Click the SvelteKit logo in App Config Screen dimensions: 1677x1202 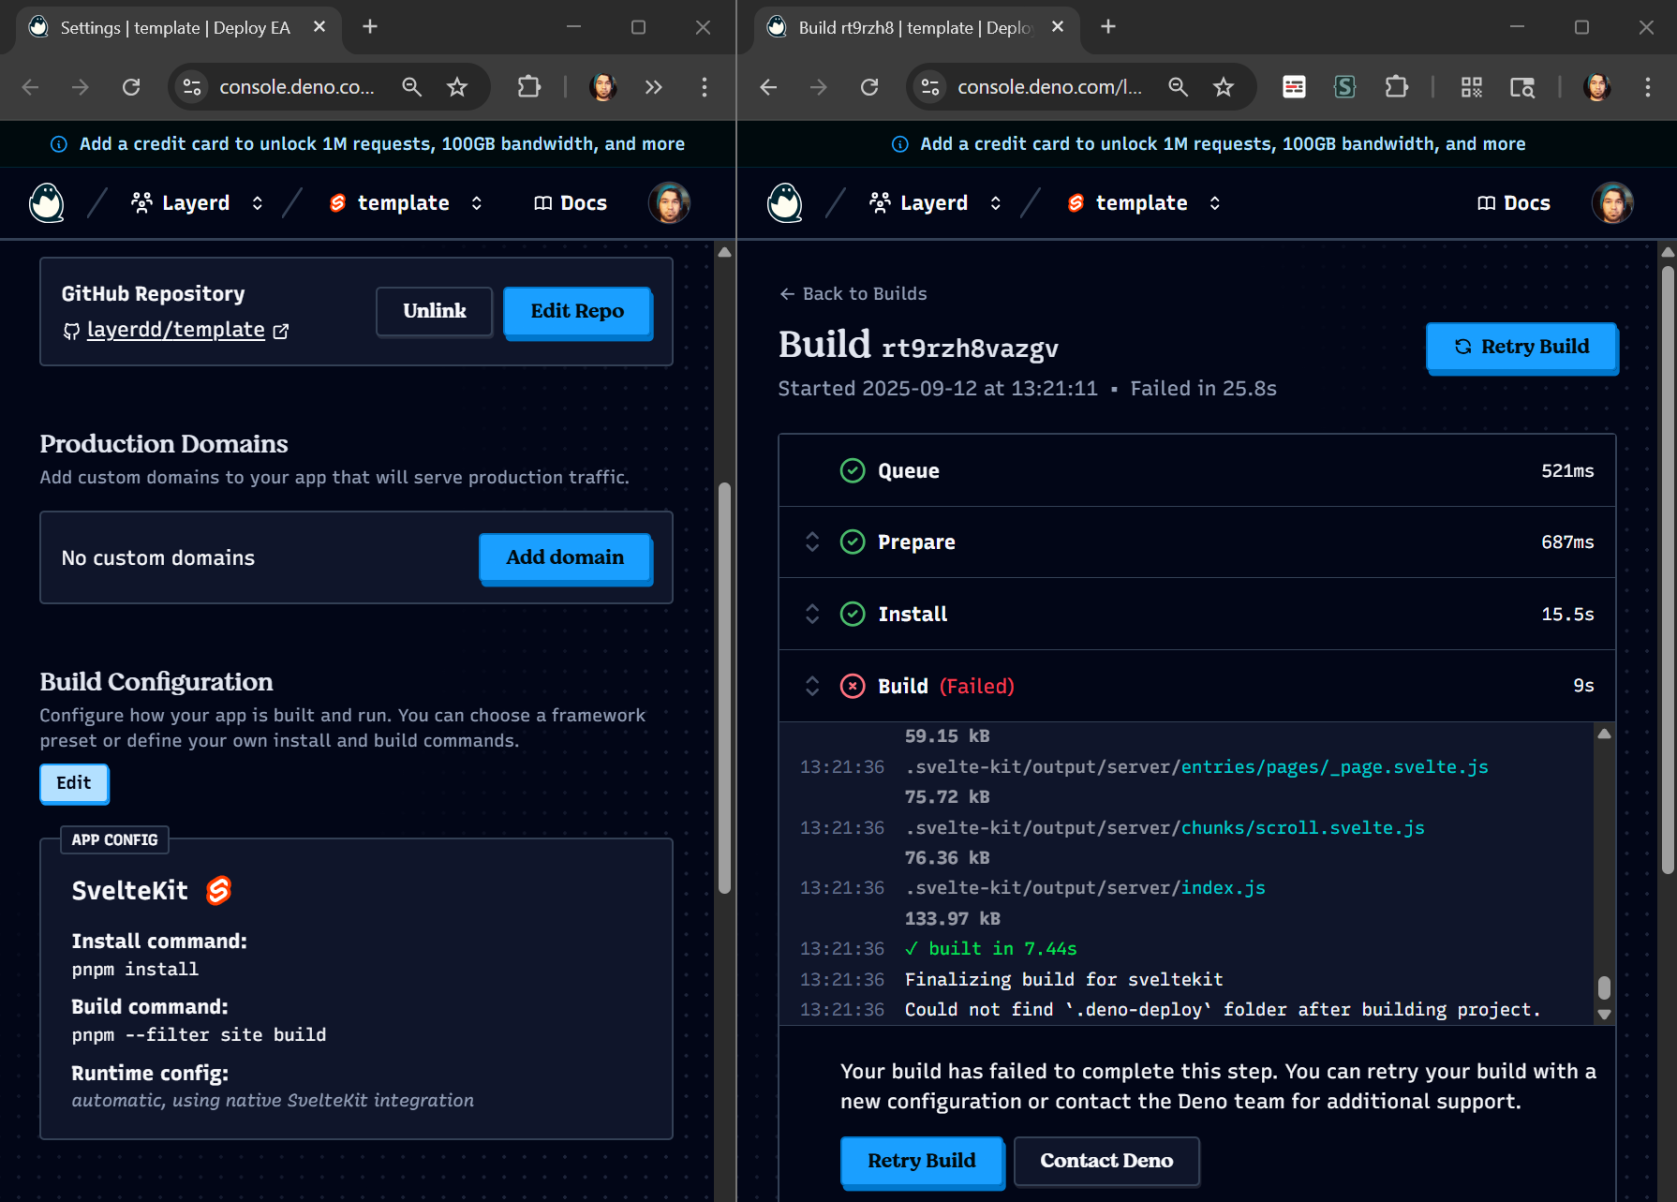pos(219,890)
